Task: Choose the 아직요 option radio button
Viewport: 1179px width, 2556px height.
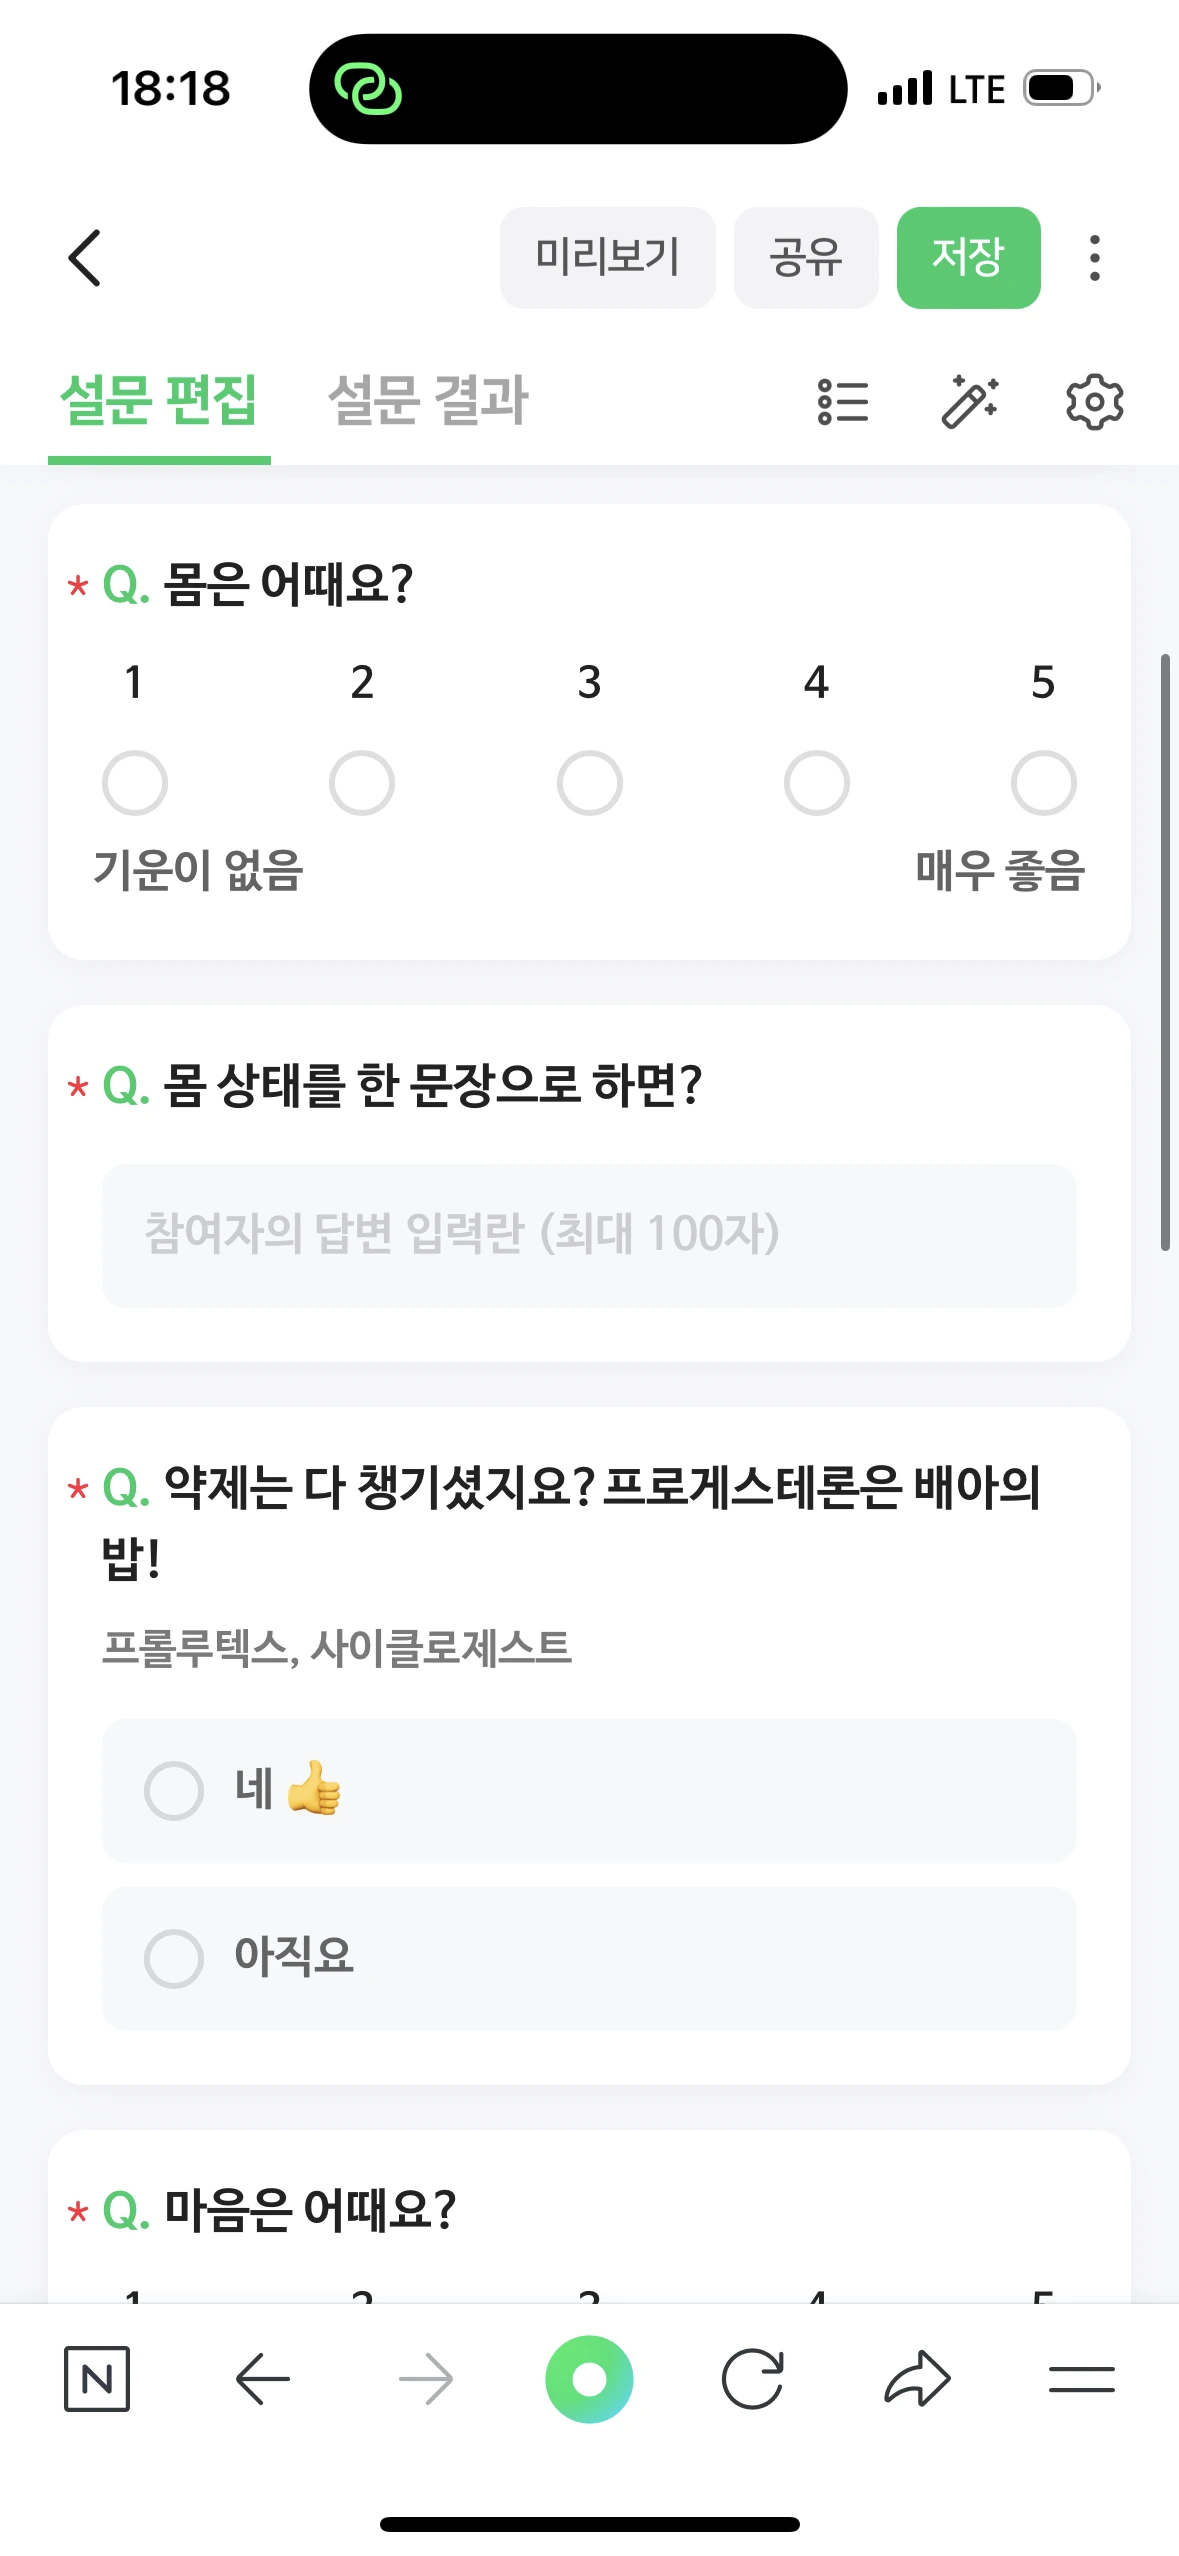Action: (x=174, y=1958)
